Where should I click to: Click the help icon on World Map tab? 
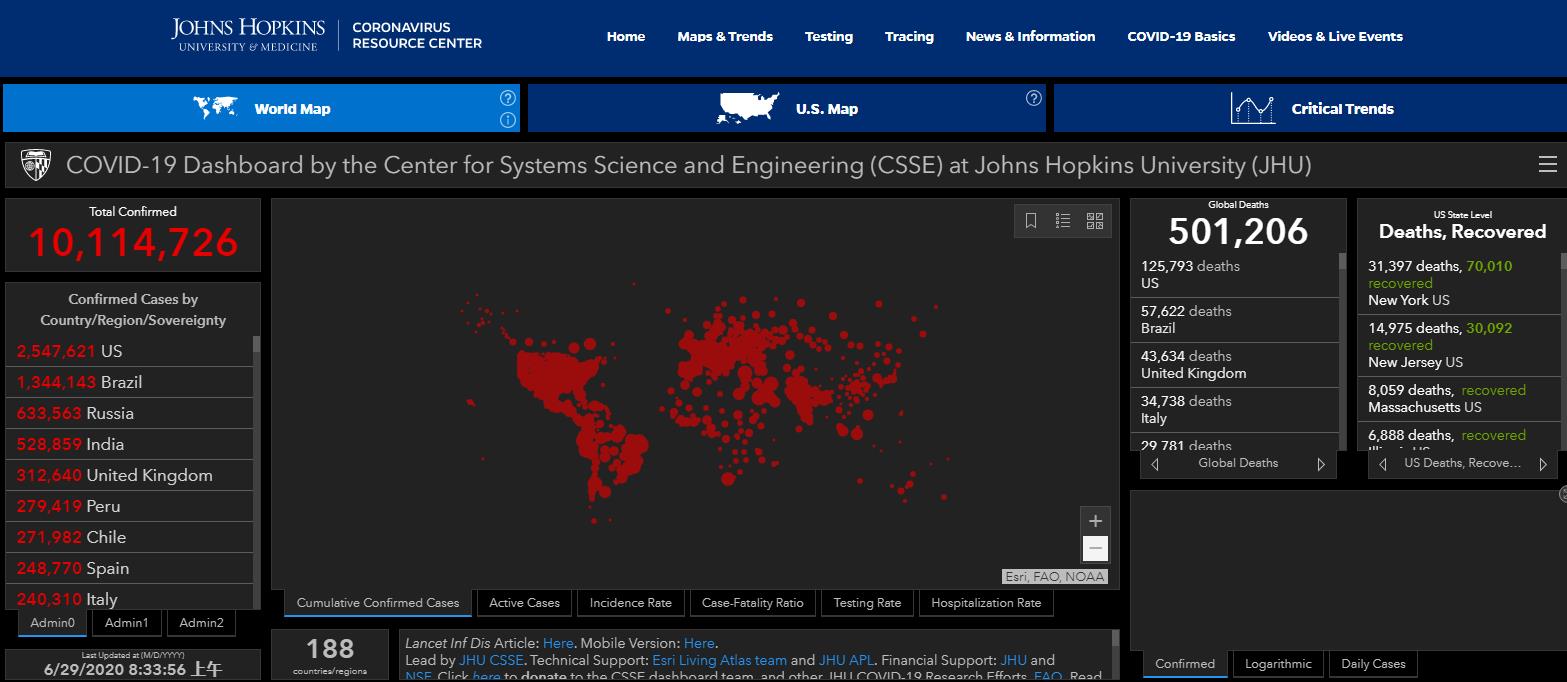click(508, 98)
